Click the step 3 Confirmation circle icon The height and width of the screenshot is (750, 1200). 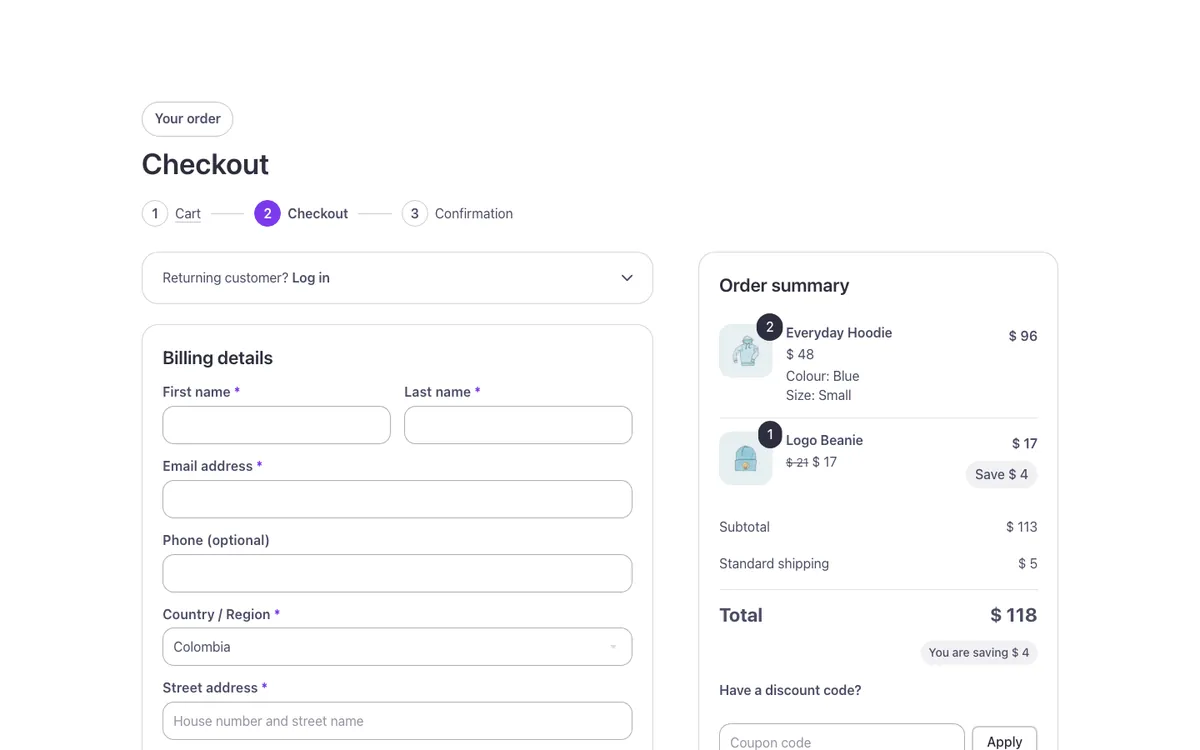(415, 213)
